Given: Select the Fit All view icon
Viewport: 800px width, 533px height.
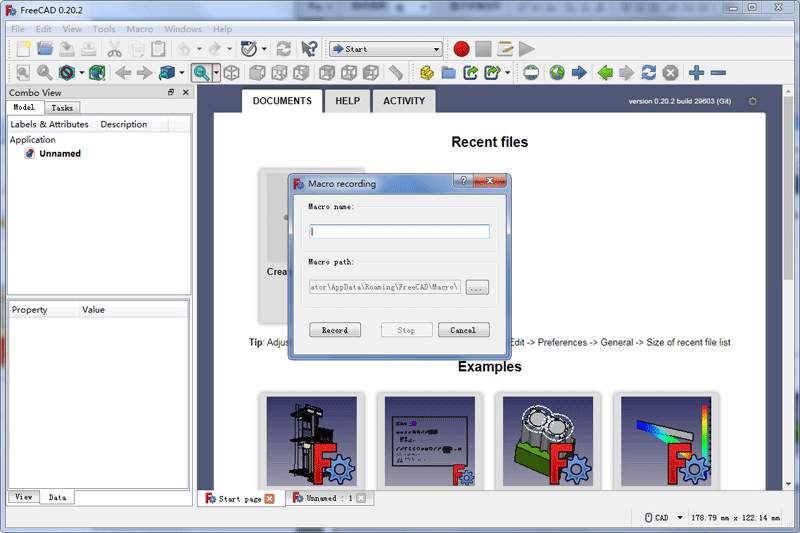Looking at the screenshot, I should (x=22, y=73).
